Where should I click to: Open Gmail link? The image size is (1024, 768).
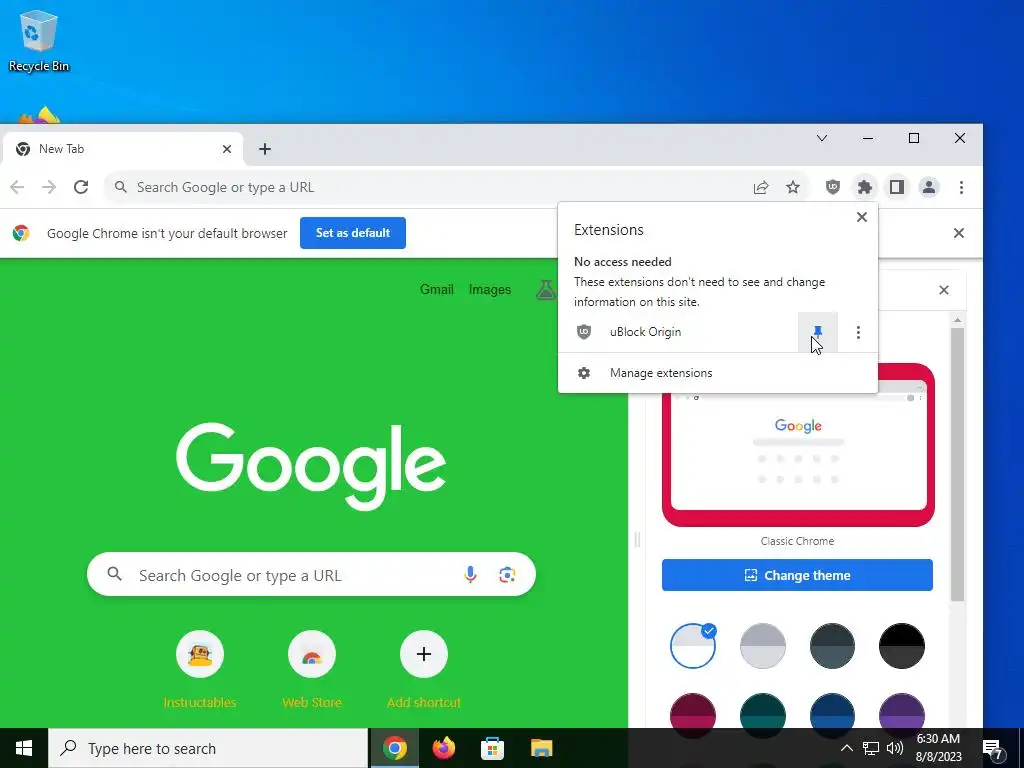tap(437, 289)
